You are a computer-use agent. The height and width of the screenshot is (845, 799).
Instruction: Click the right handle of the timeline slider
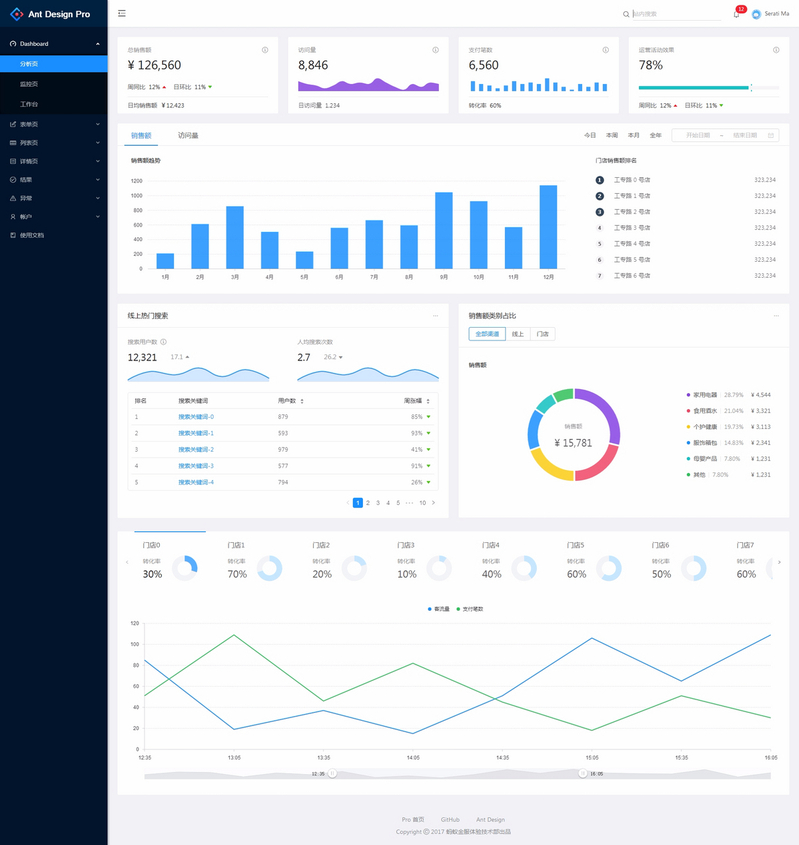pyautogui.click(x=582, y=773)
